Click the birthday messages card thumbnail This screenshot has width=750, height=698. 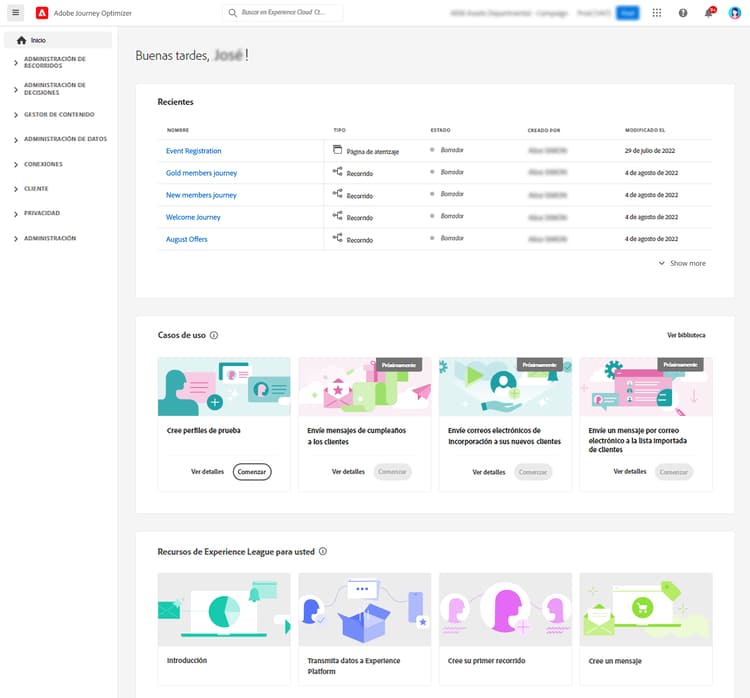point(364,387)
